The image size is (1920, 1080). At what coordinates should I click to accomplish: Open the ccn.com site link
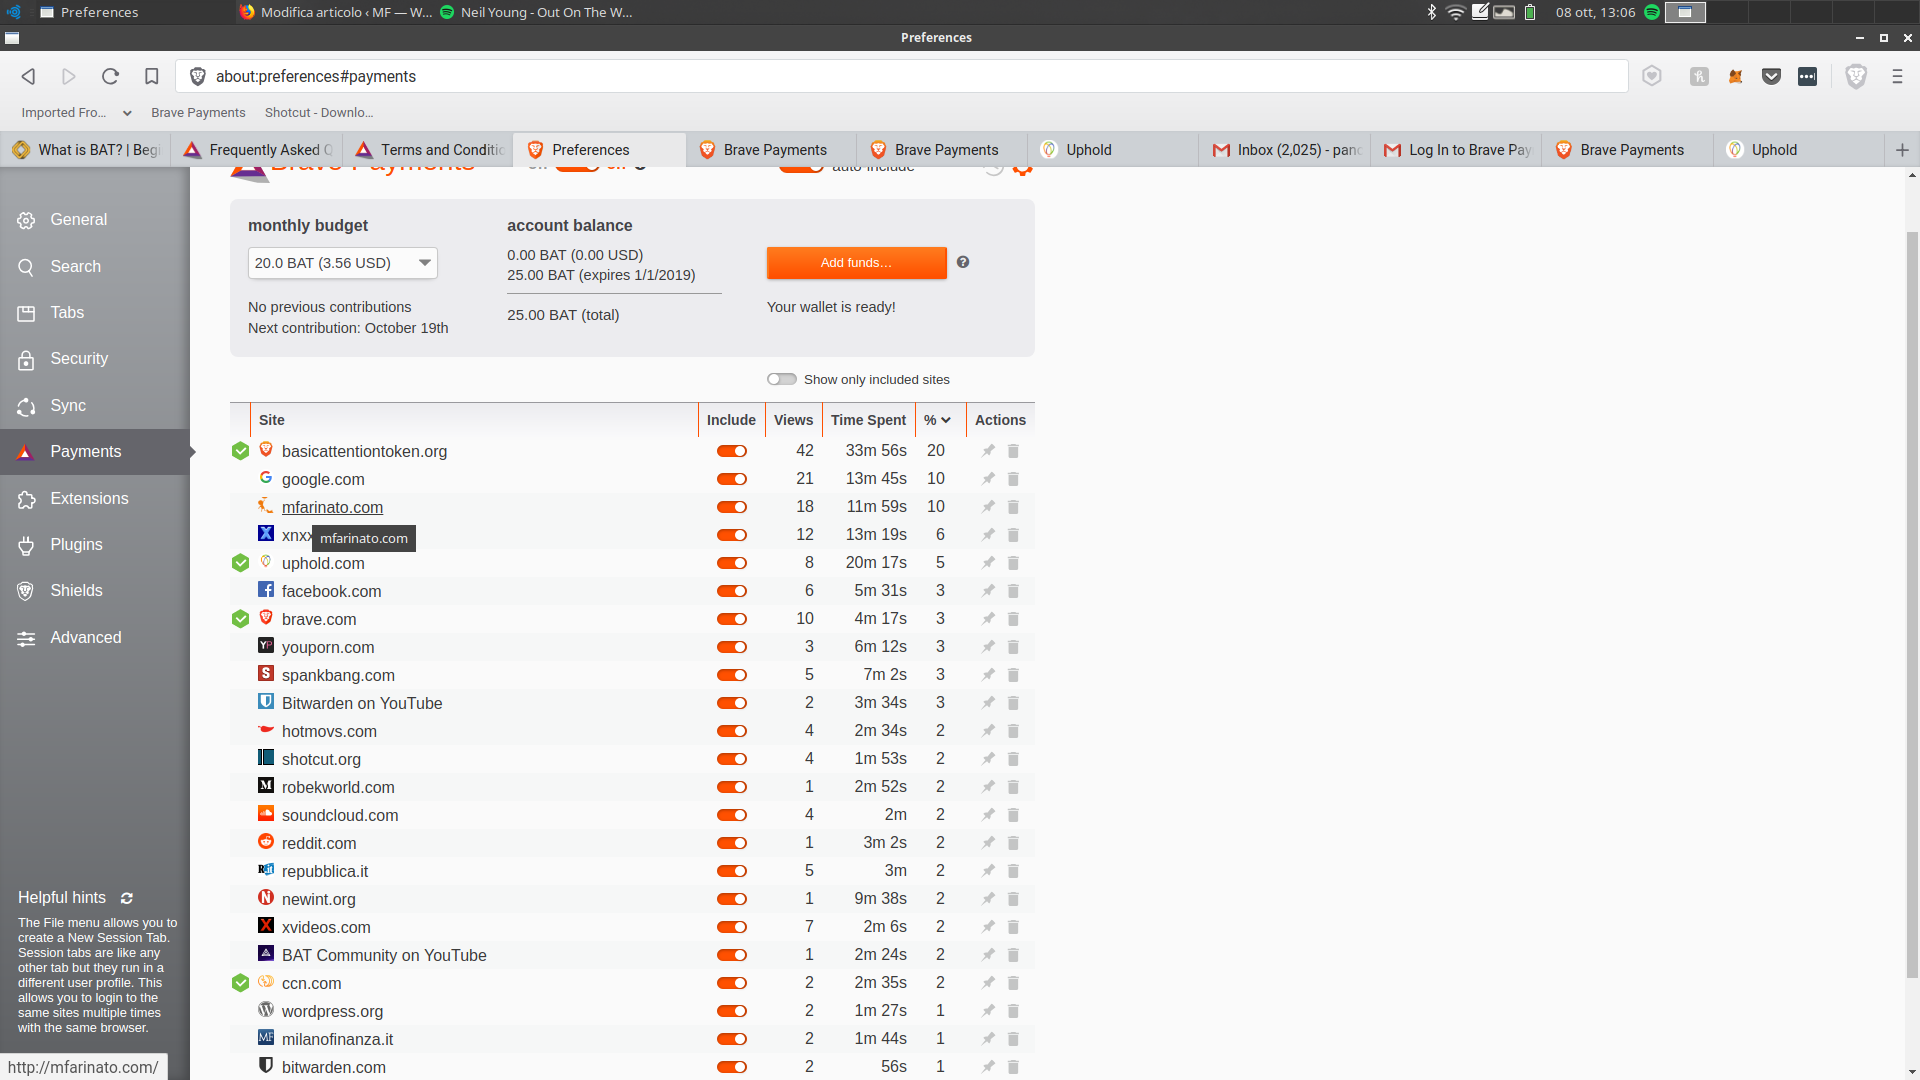point(311,983)
